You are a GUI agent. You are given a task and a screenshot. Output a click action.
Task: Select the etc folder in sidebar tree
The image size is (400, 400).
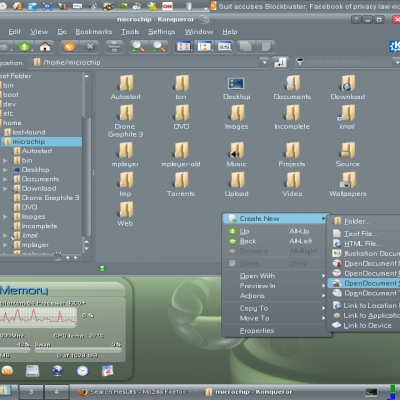[x=7, y=114]
